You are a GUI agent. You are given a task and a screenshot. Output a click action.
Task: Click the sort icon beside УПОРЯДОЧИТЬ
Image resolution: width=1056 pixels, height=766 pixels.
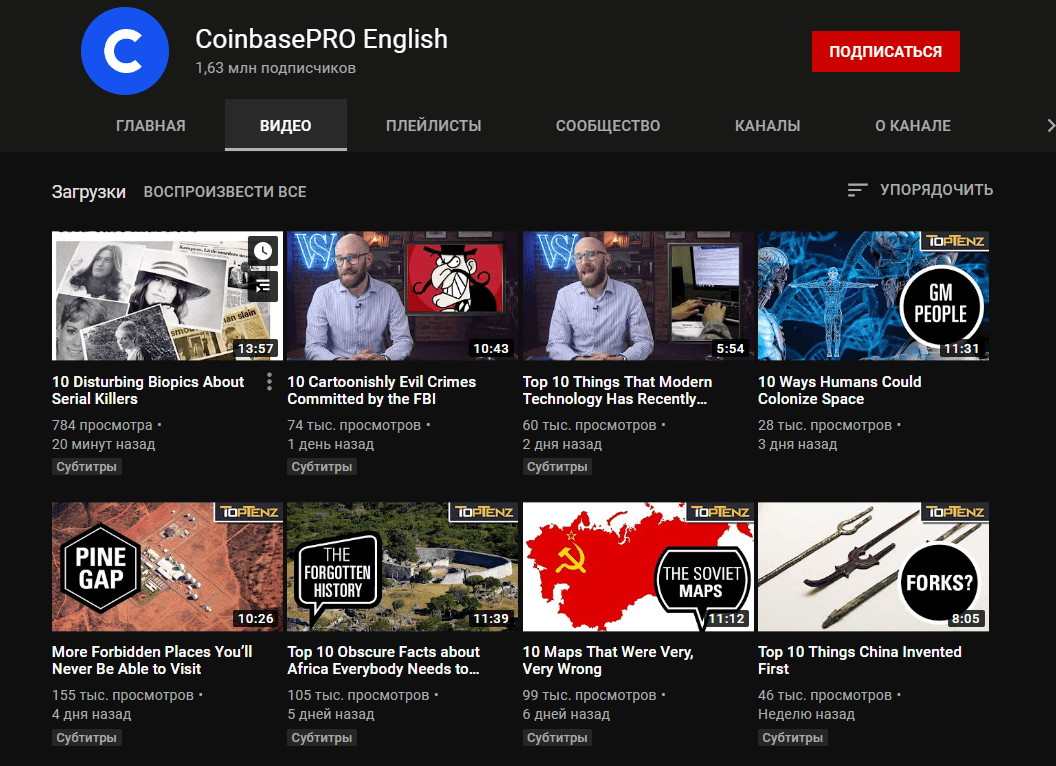(857, 191)
